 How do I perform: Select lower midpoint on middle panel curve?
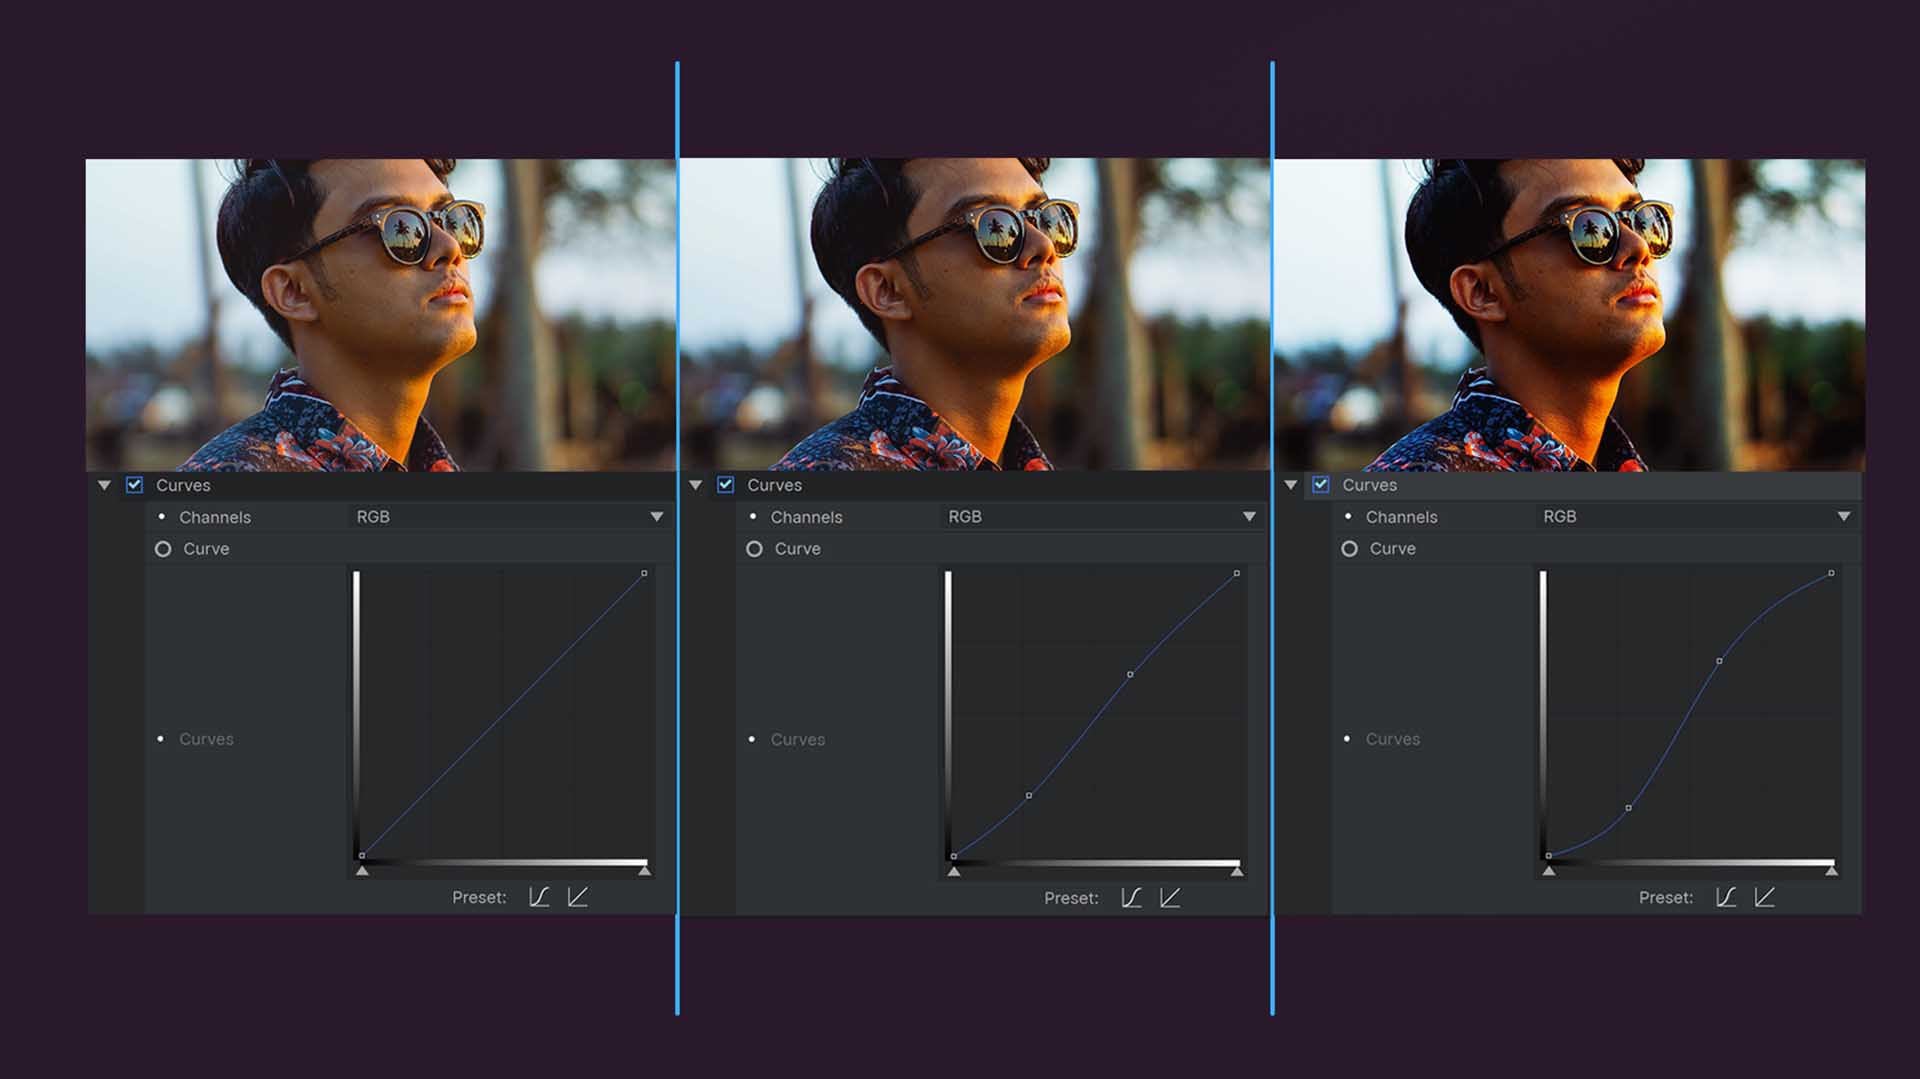1029,796
